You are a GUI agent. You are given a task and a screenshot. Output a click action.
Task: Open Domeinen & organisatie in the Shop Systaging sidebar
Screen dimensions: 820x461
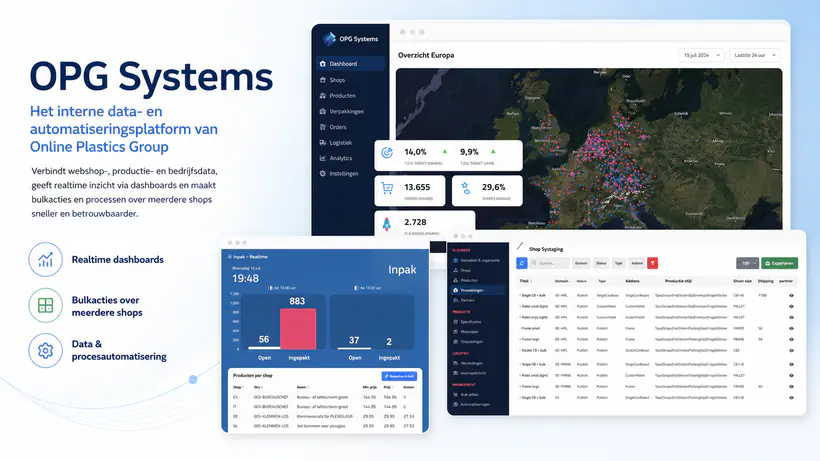click(477, 260)
